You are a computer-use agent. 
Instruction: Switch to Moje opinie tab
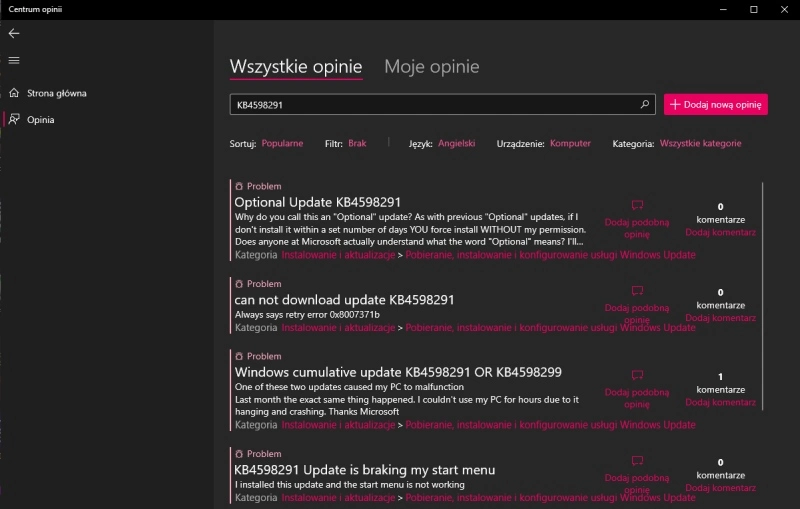432,66
